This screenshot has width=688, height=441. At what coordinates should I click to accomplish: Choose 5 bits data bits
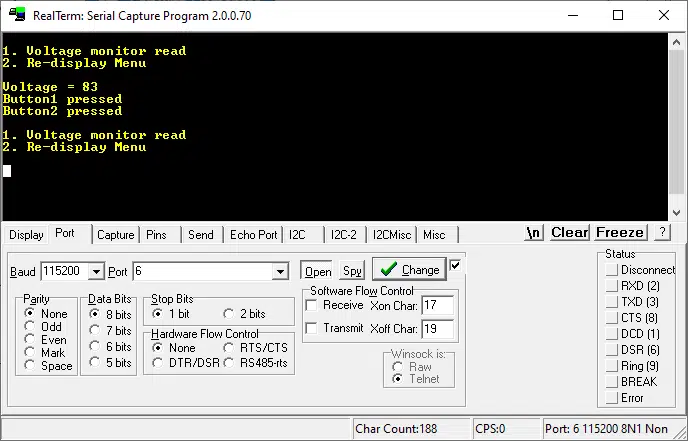pyautogui.click(x=111, y=362)
